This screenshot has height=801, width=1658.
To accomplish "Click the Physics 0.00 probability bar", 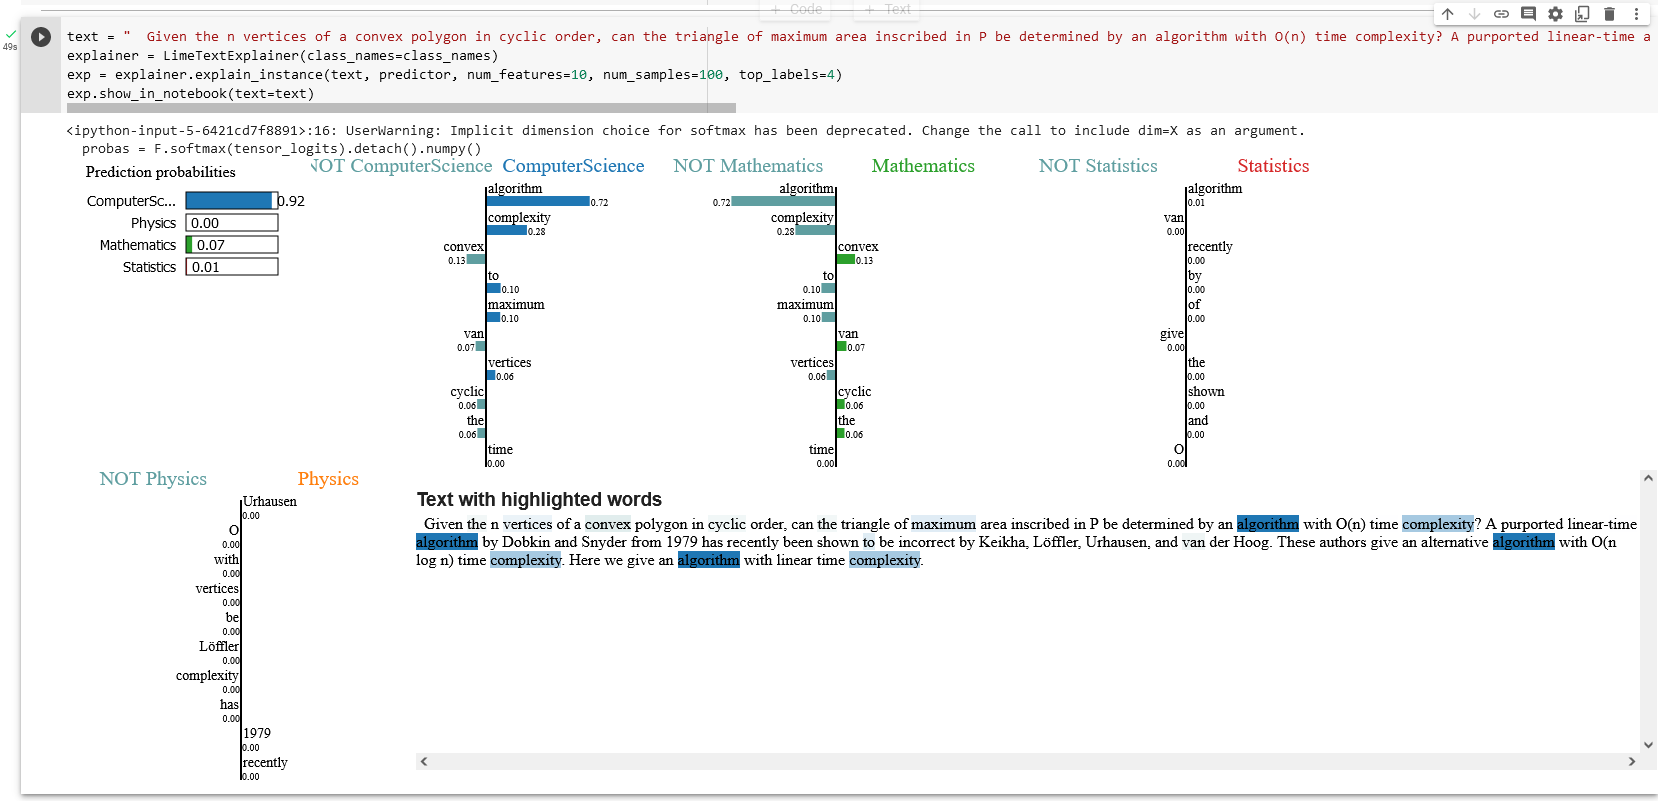I will (x=232, y=223).
